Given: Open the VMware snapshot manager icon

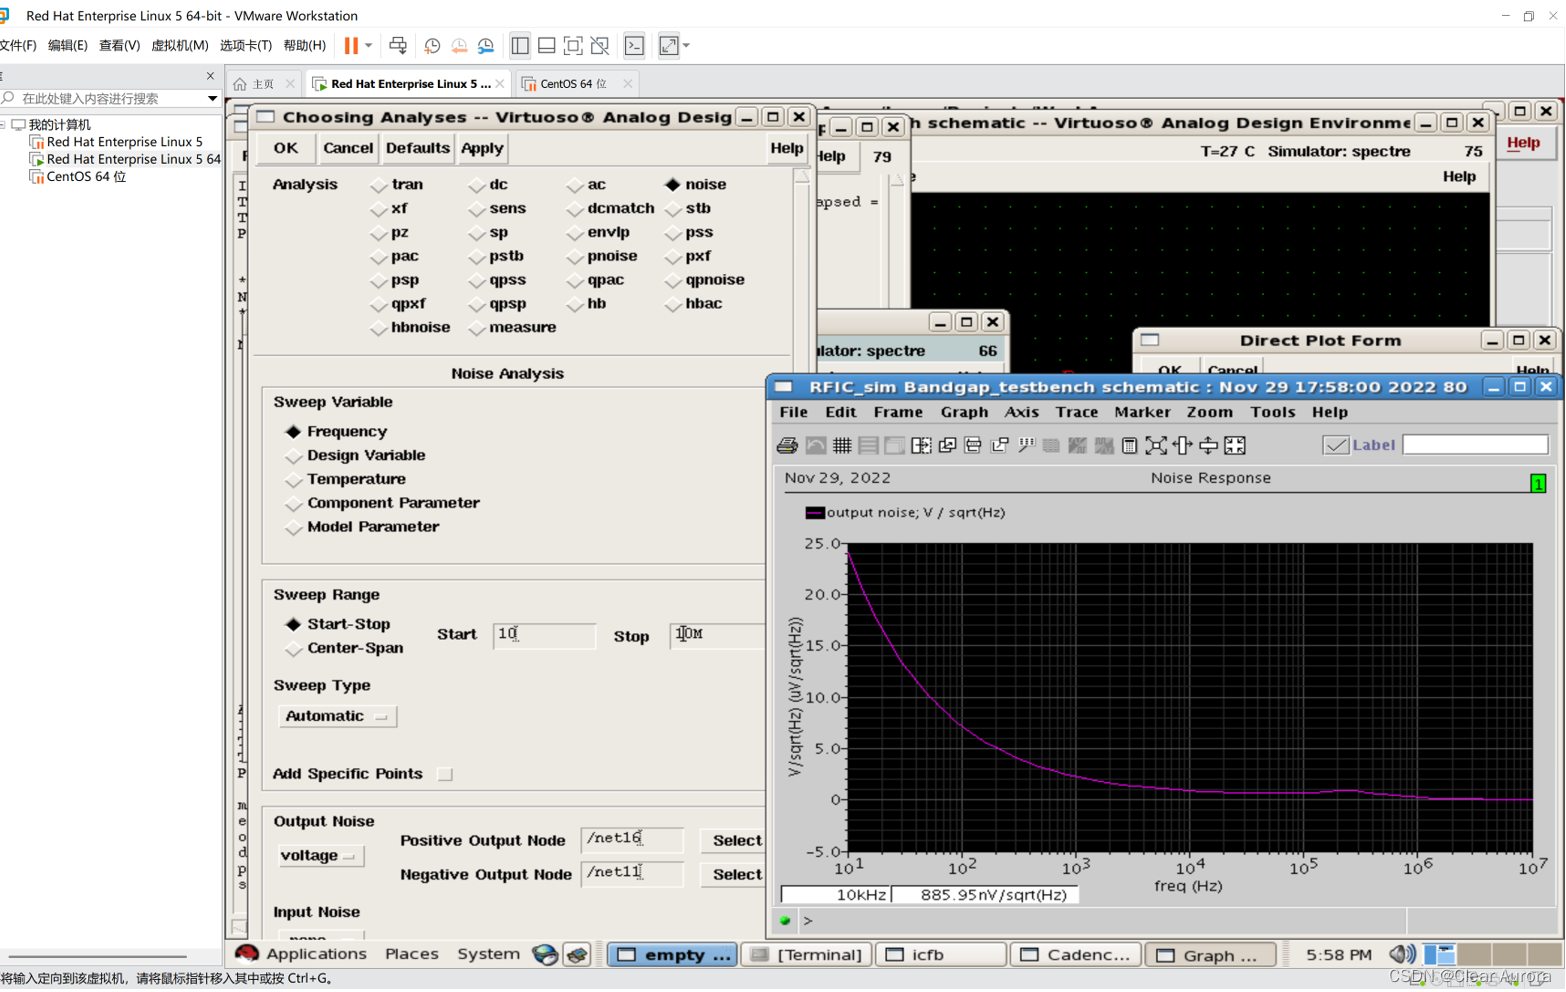Looking at the screenshot, I should 486,45.
